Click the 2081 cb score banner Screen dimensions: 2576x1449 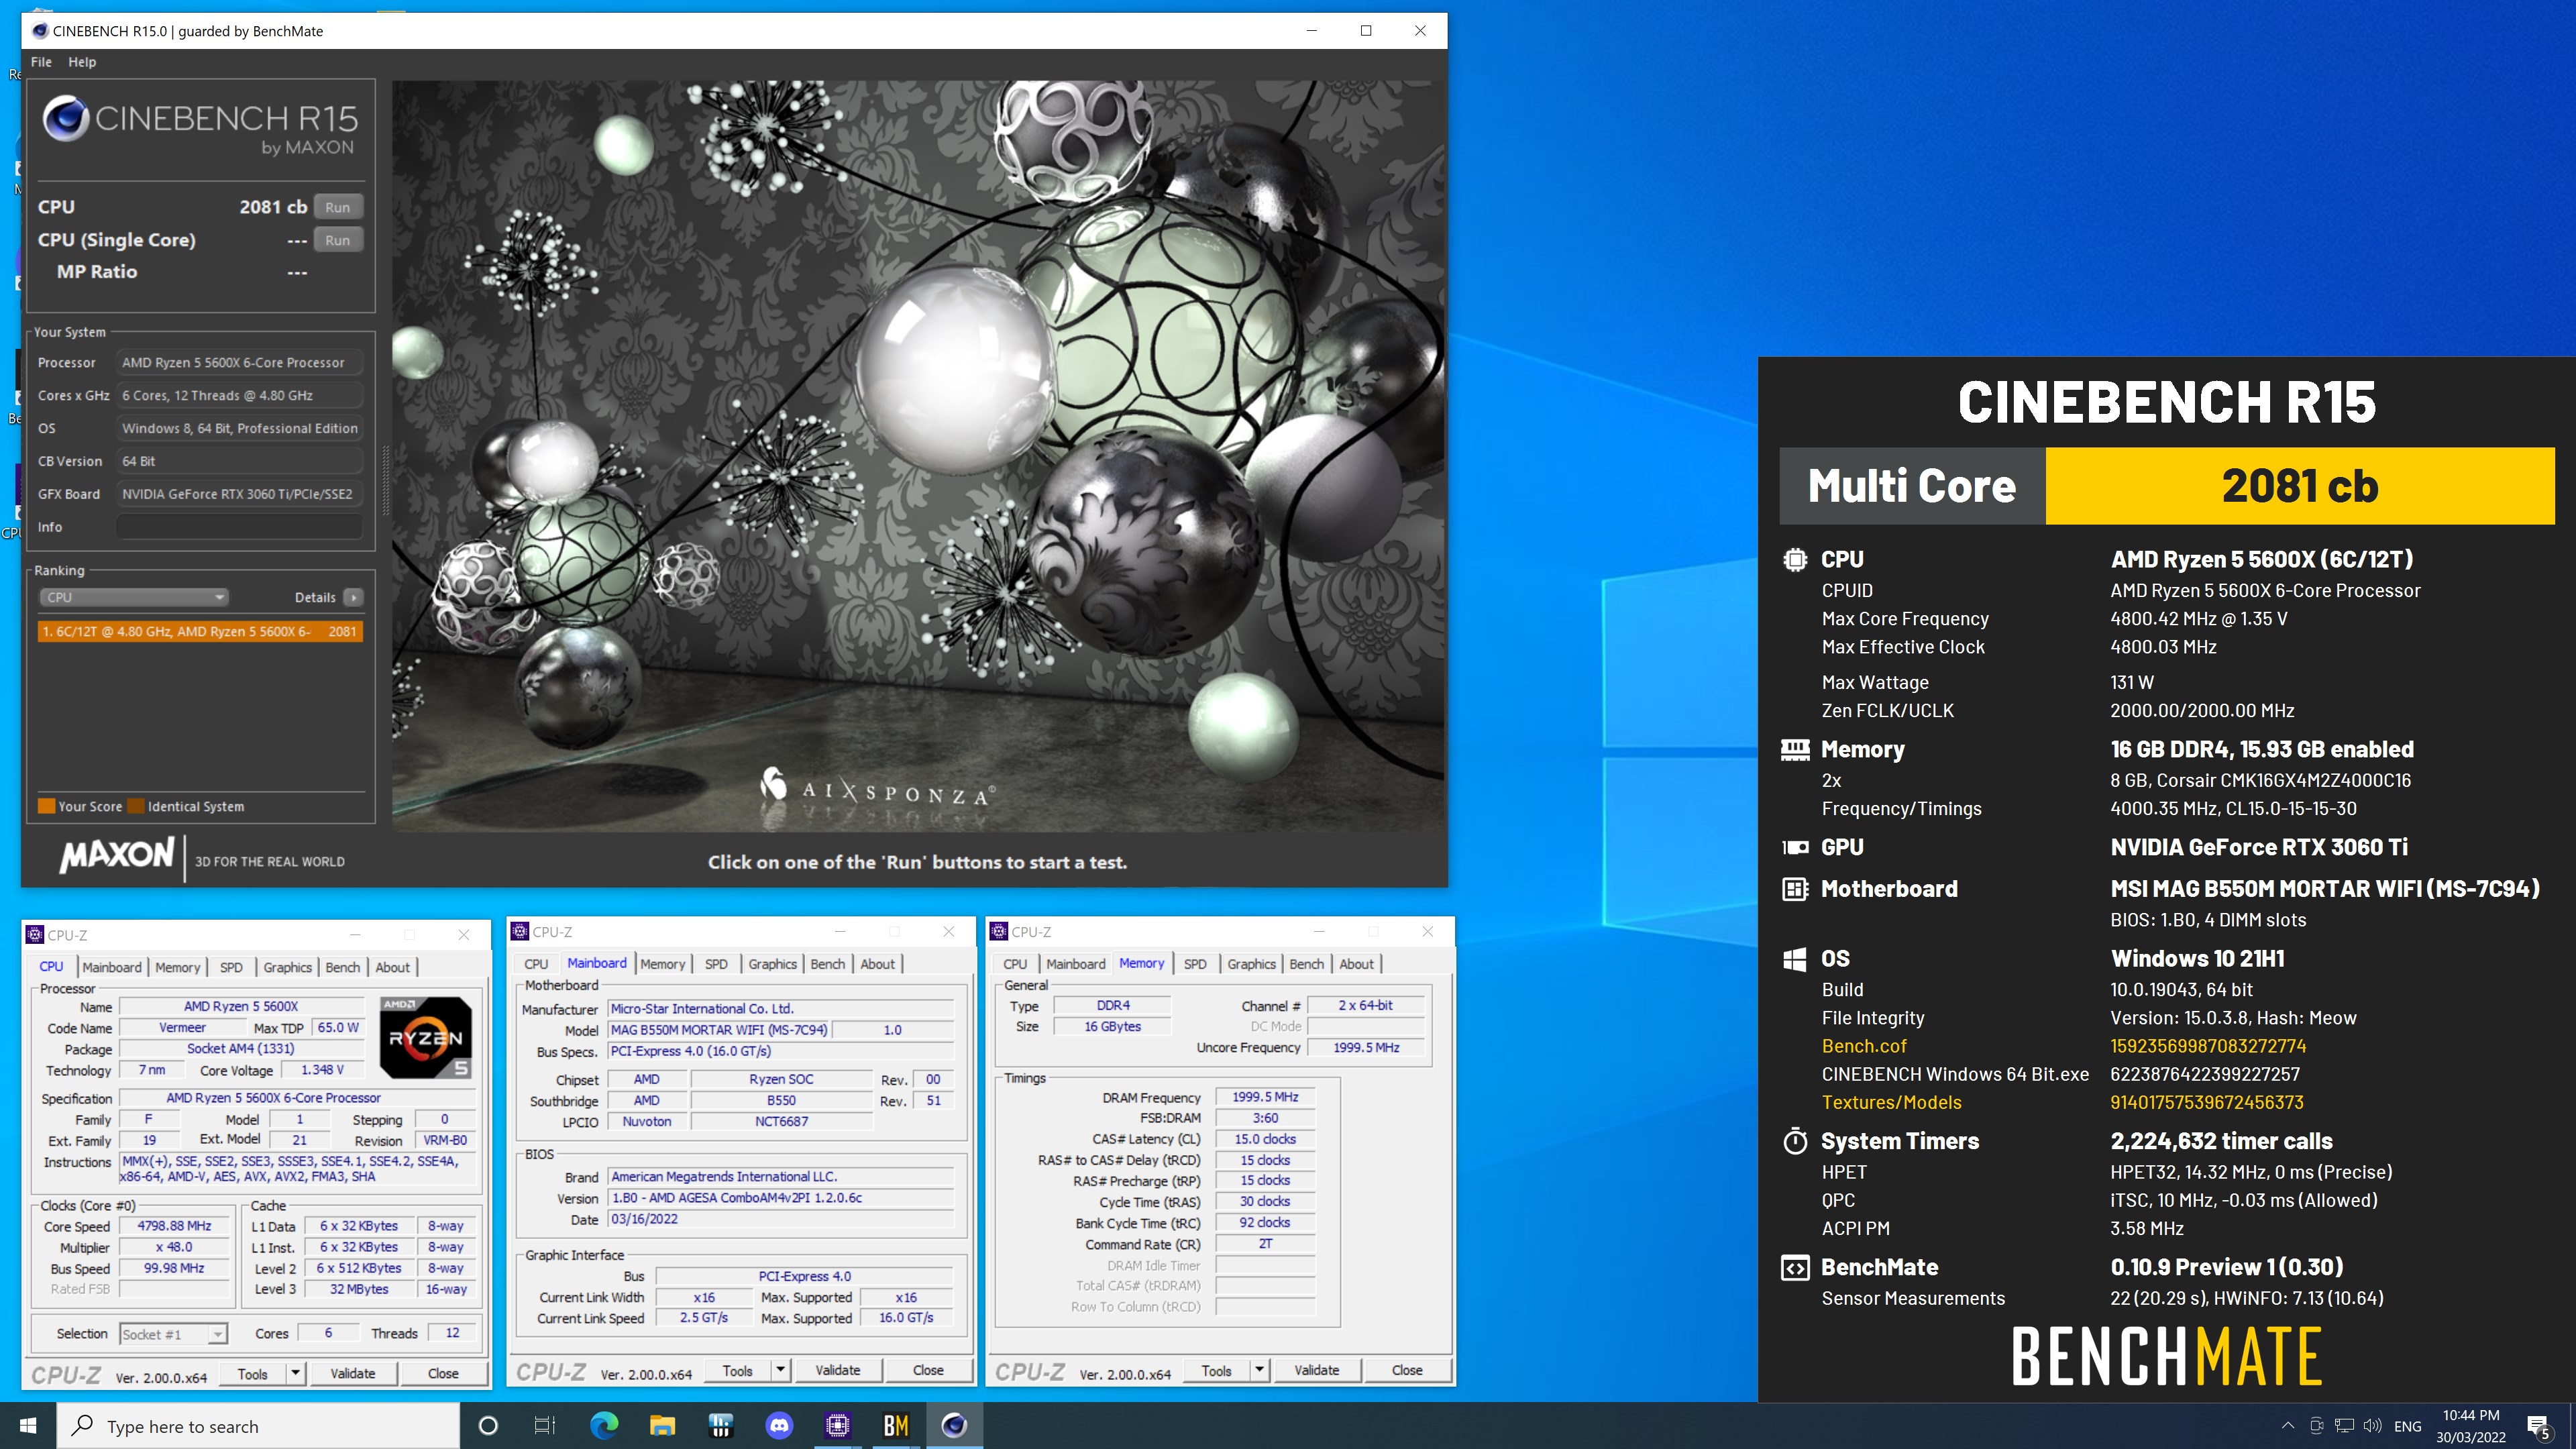(2300, 486)
